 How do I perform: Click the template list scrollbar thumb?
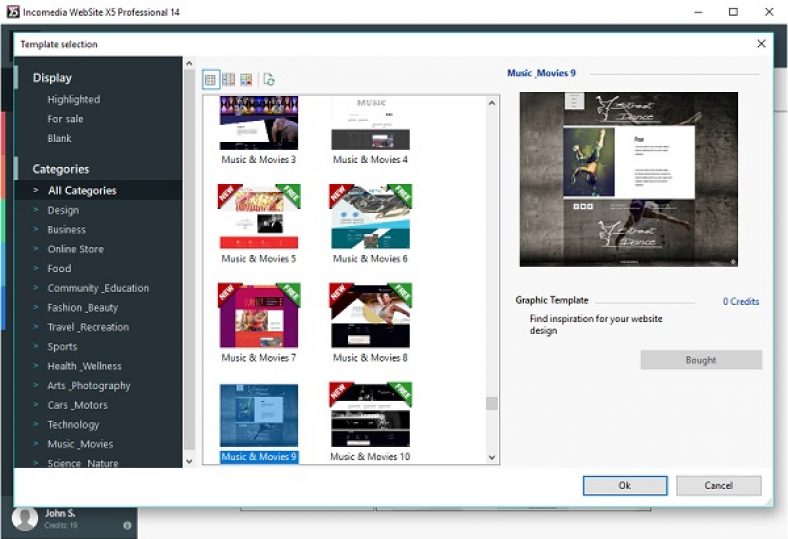(x=491, y=404)
